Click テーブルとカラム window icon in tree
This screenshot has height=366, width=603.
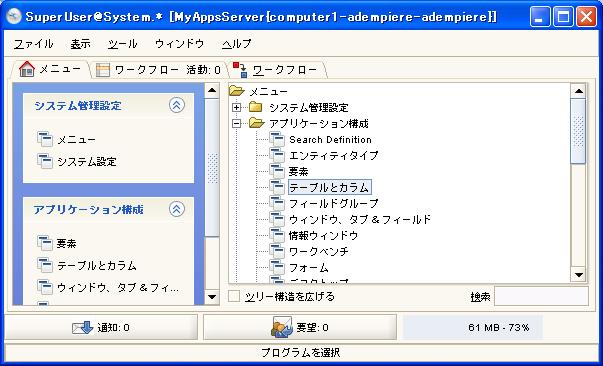point(277,187)
